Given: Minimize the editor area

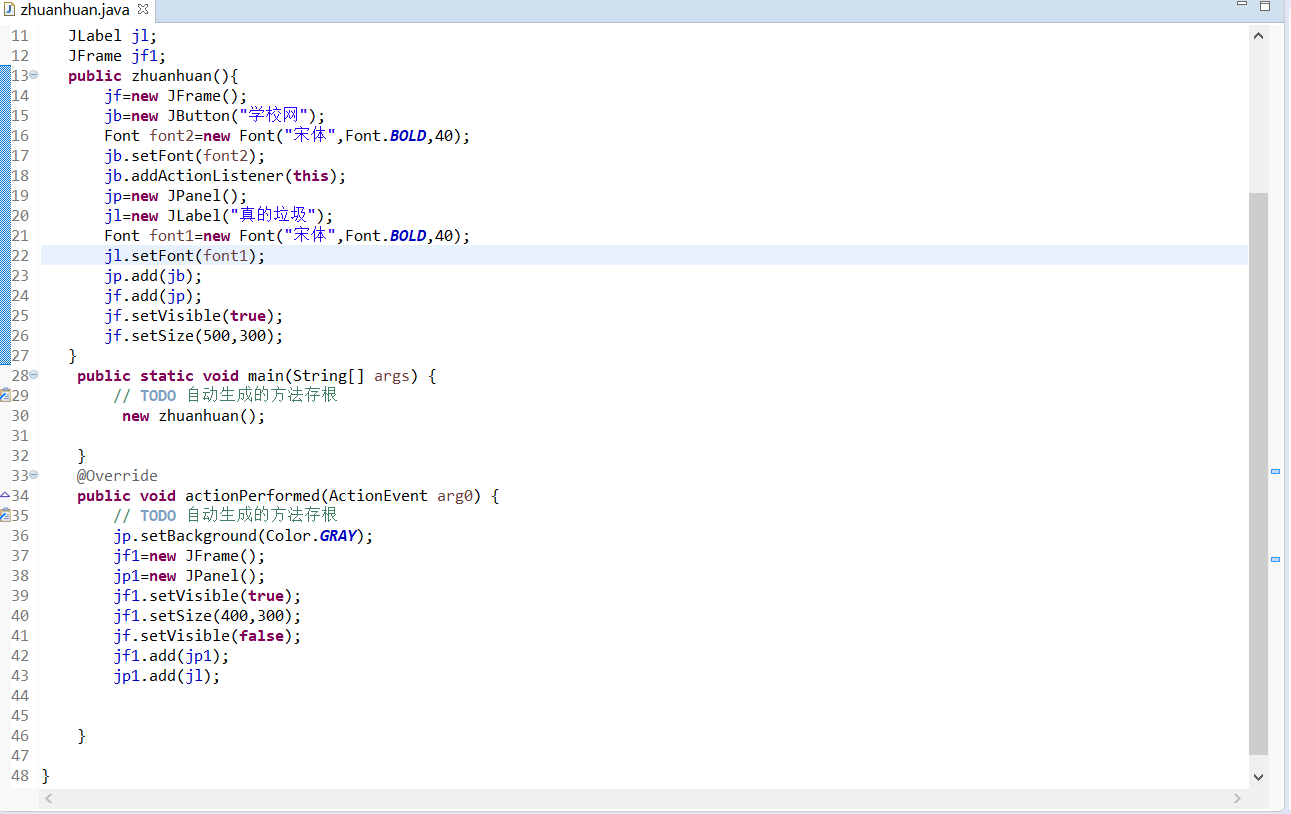Looking at the screenshot, I should click(1242, 6).
